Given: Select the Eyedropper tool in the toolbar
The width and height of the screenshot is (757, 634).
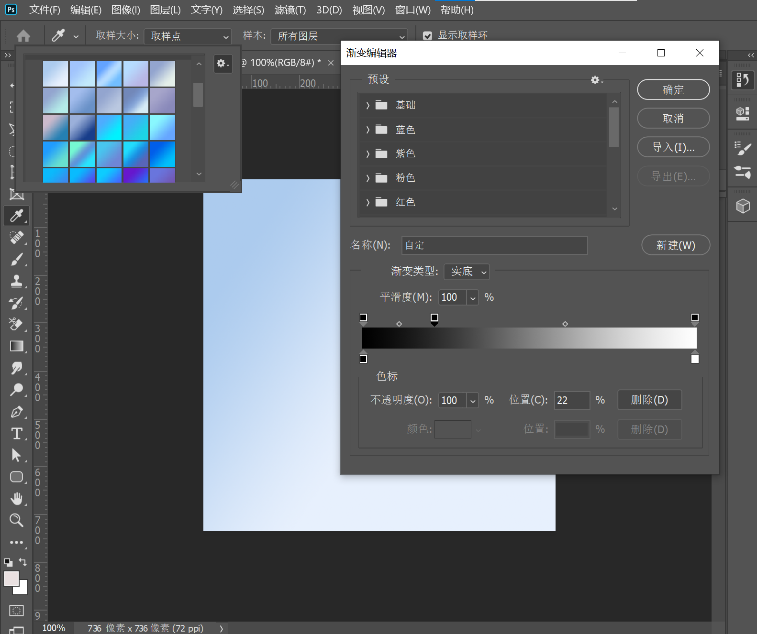Looking at the screenshot, I should click(16, 216).
